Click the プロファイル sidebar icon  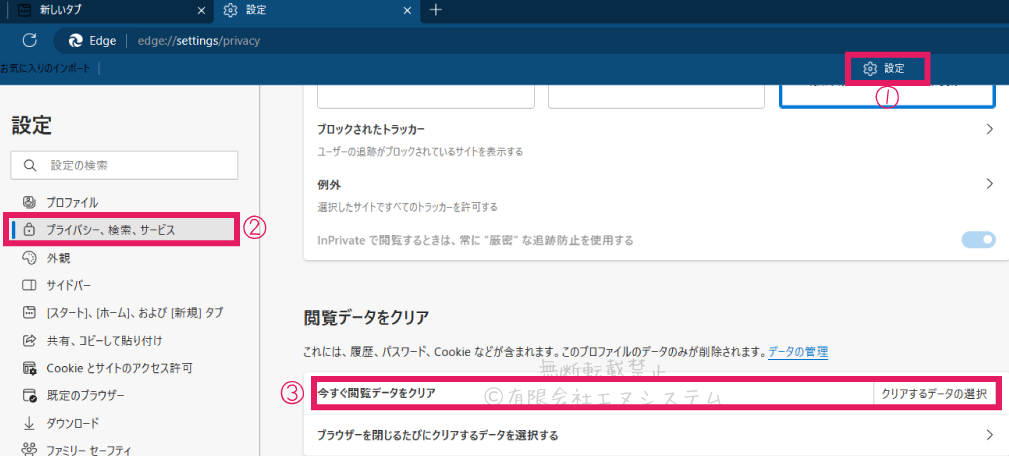(29, 203)
